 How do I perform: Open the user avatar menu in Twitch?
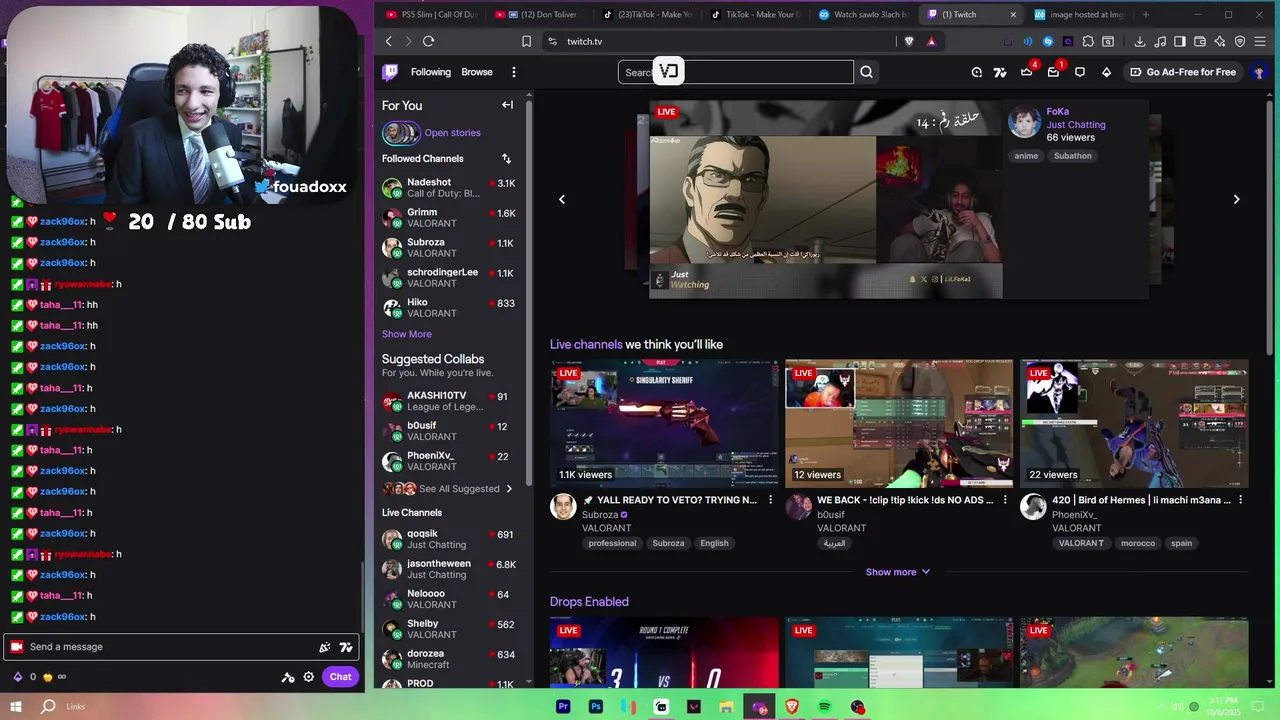pyautogui.click(x=1259, y=72)
